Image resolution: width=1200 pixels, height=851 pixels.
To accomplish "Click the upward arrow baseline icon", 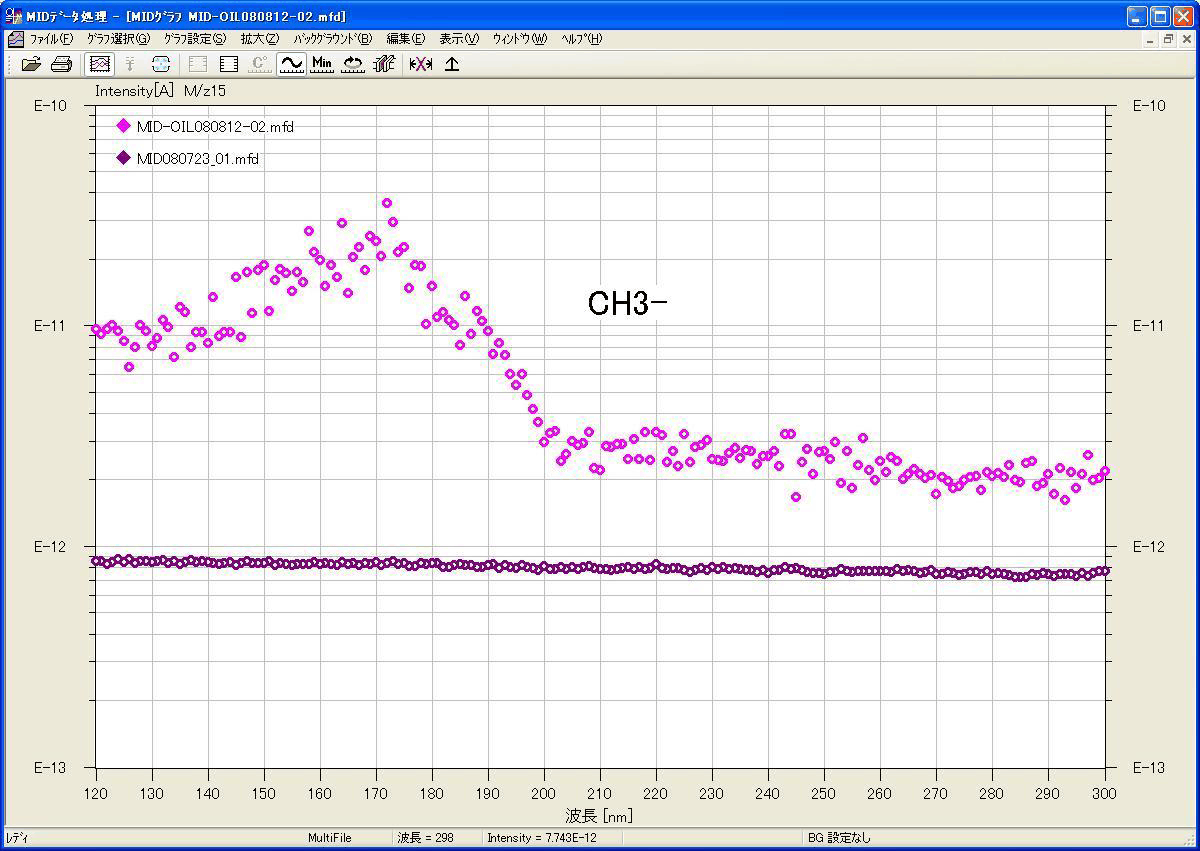I will pyautogui.click(x=452, y=64).
